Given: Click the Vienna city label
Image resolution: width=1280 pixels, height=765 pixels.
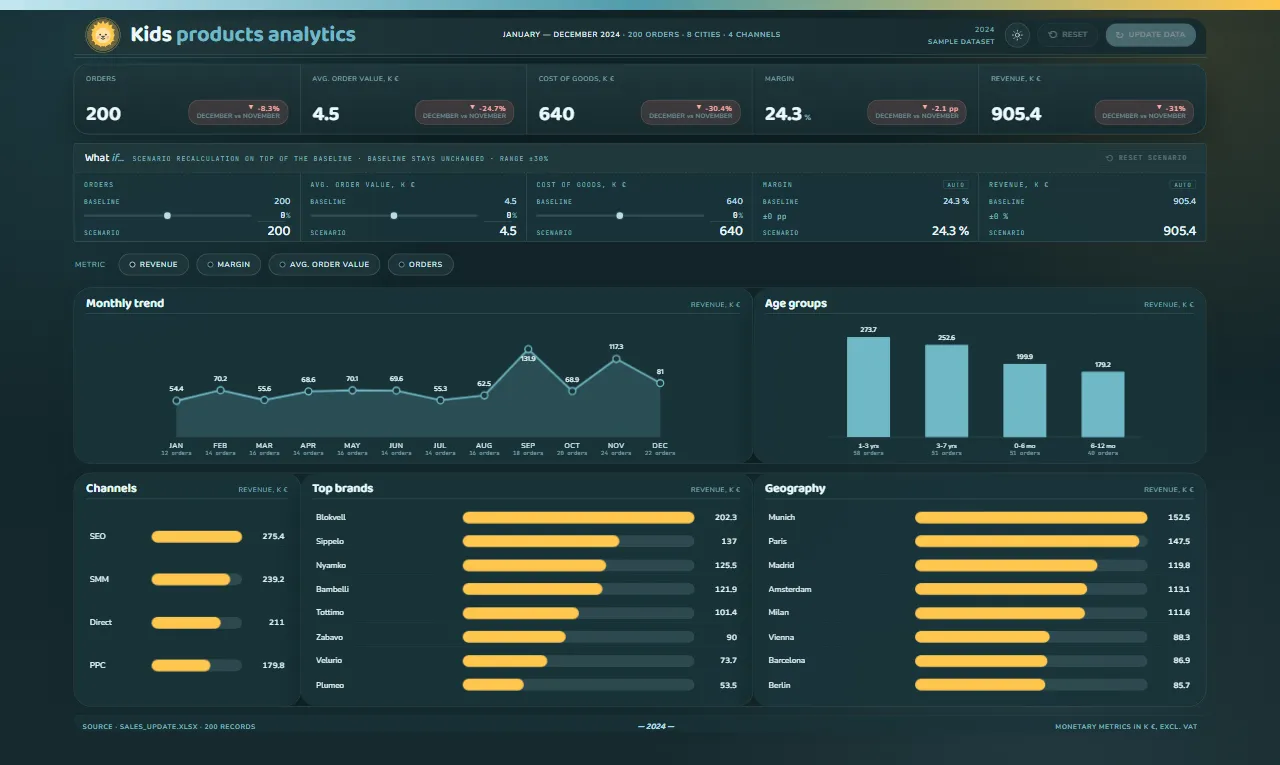Looking at the screenshot, I should pyautogui.click(x=781, y=637).
